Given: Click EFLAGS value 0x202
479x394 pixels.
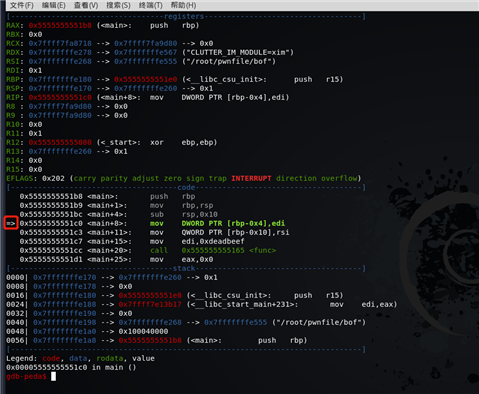Looking at the screenshot, I should 53,179.
